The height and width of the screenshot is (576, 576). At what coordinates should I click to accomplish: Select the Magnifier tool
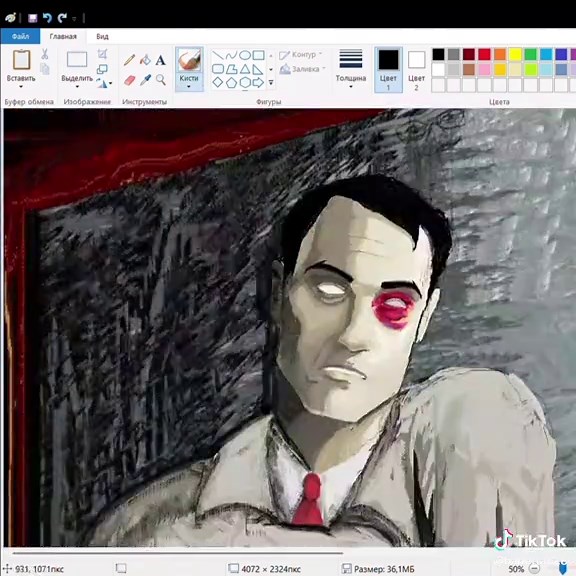[x=161, y=80]
